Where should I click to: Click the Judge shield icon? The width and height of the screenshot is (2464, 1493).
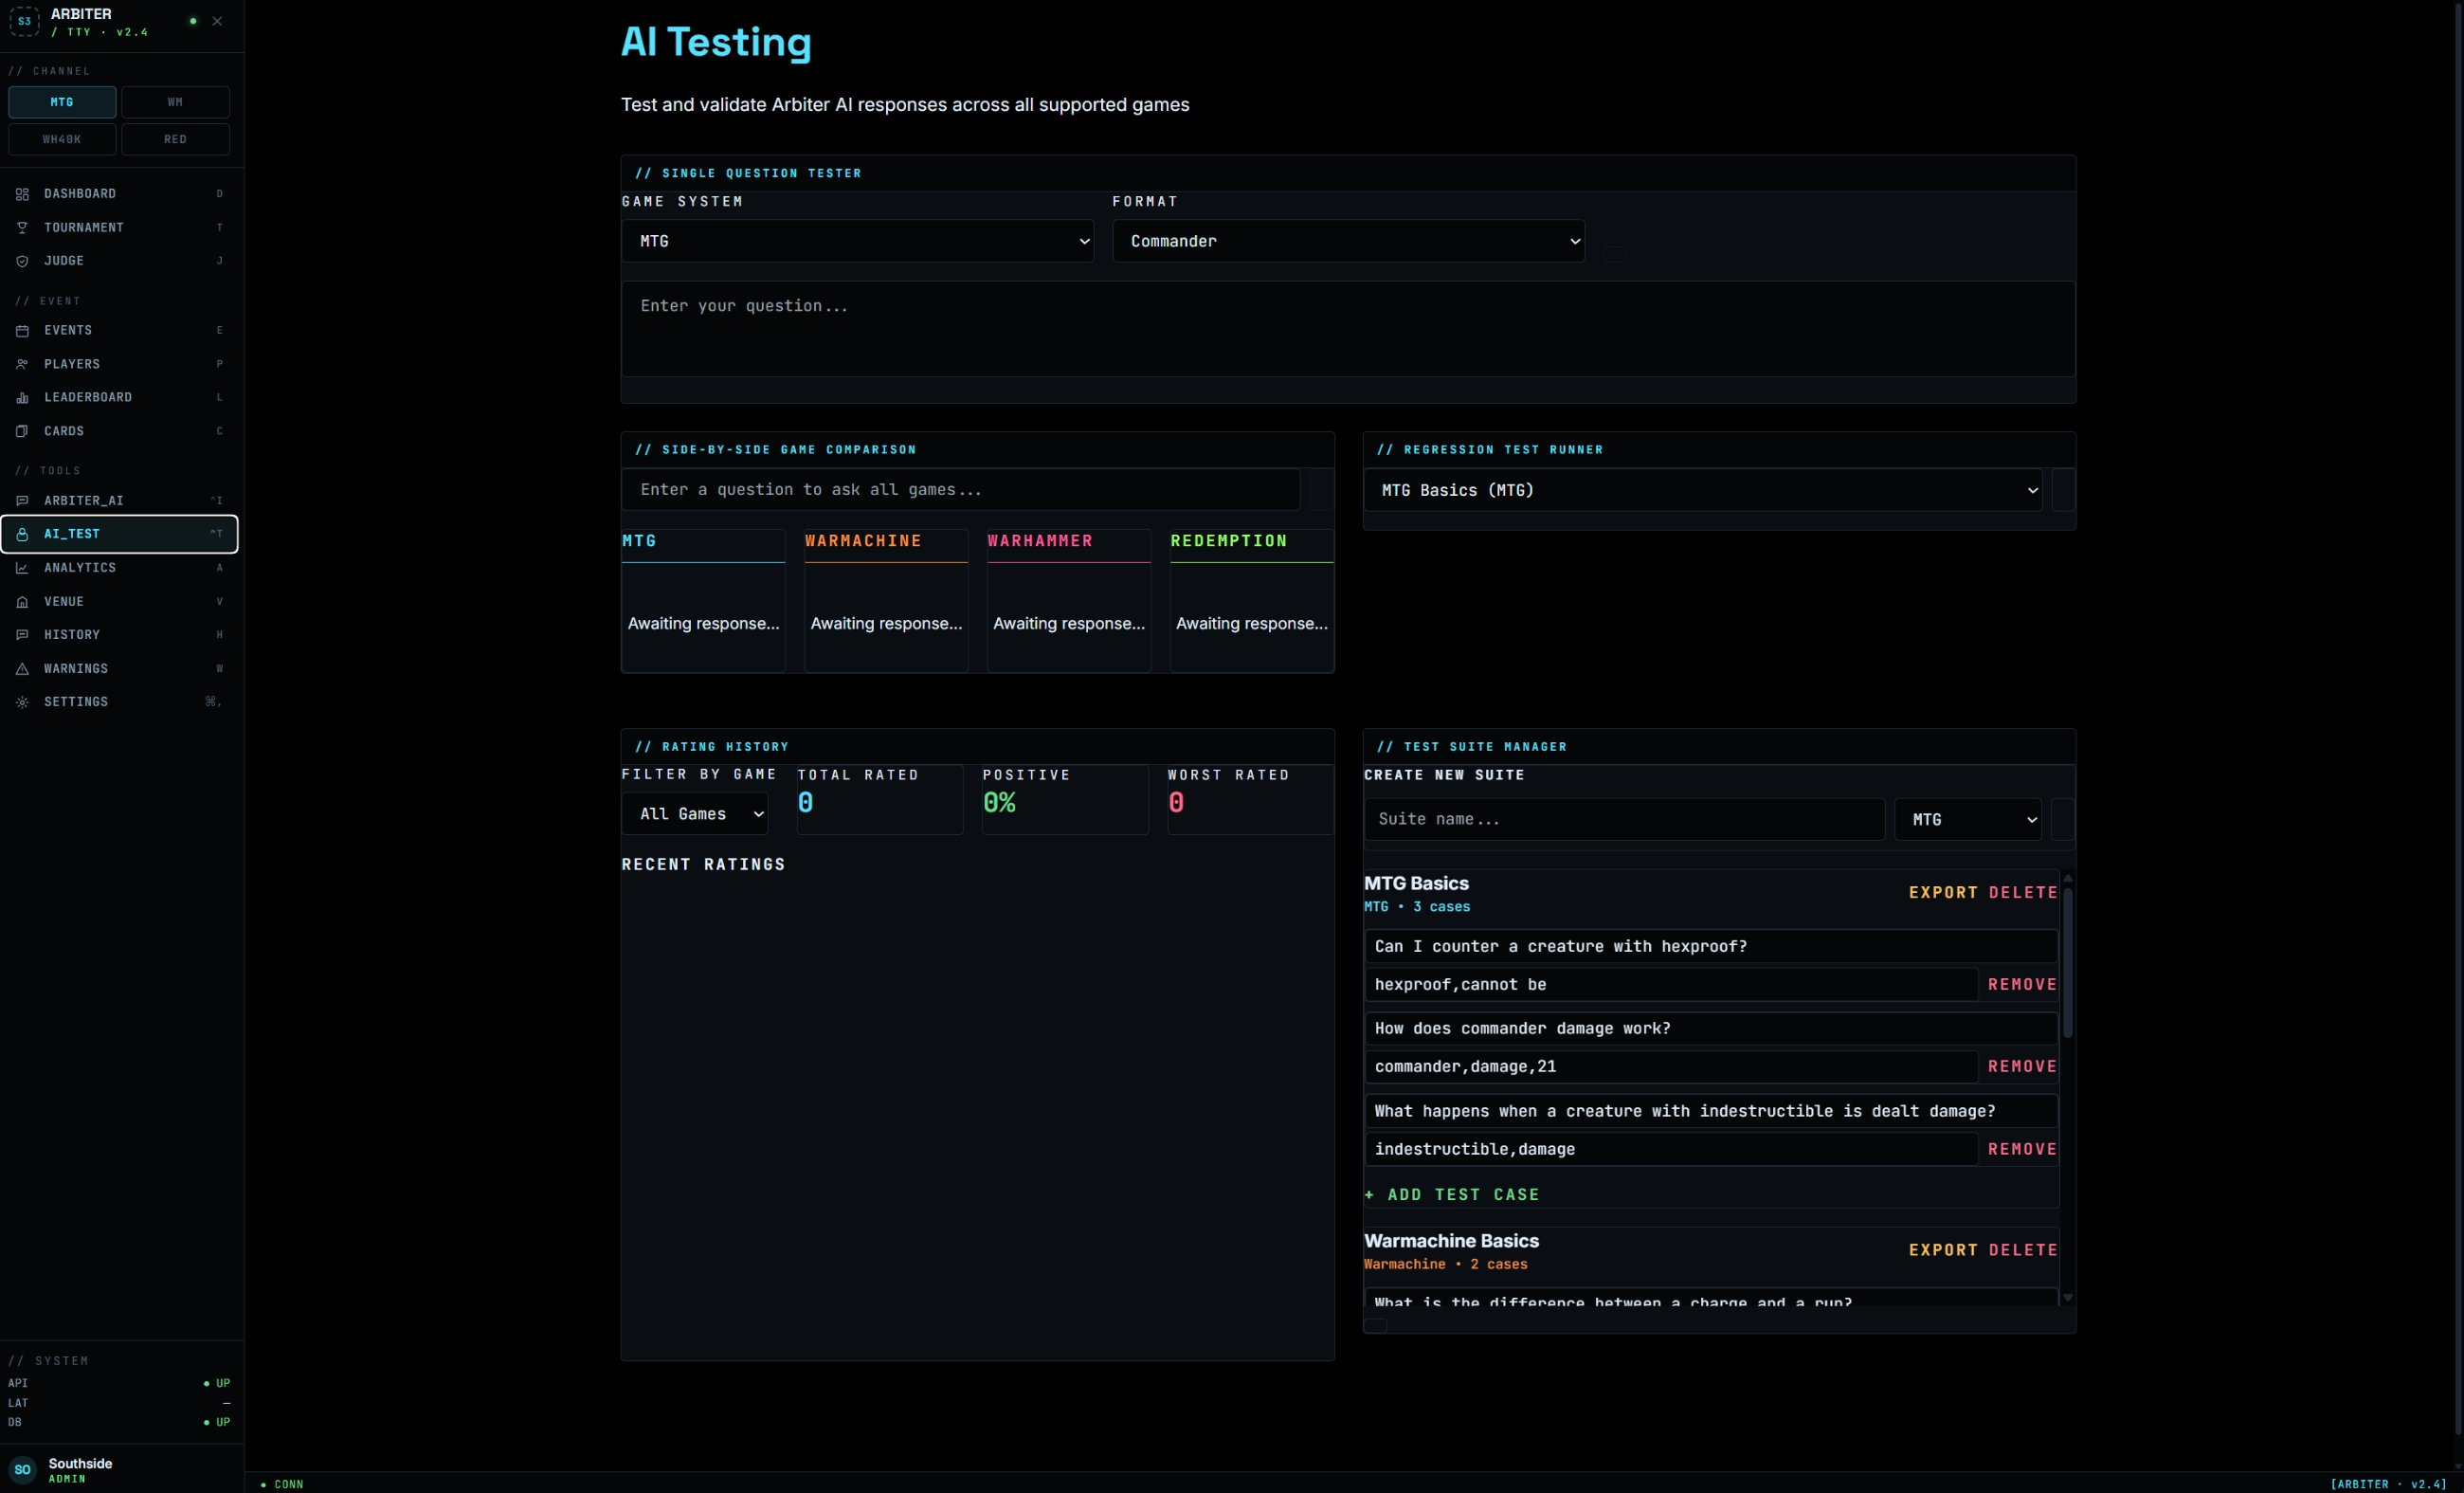point(22,261)
